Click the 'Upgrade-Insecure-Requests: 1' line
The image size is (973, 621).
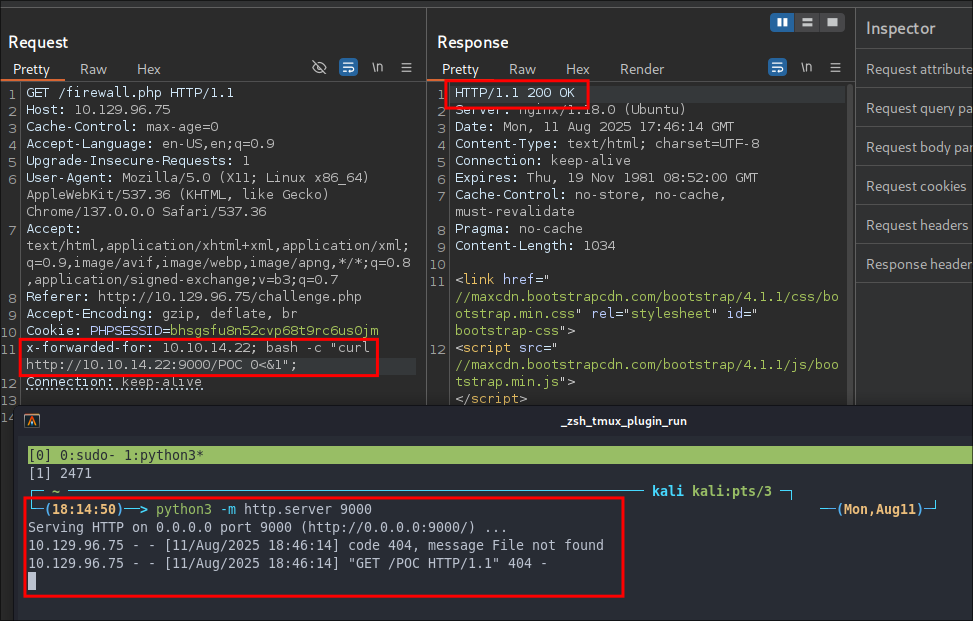pos(138,161)
